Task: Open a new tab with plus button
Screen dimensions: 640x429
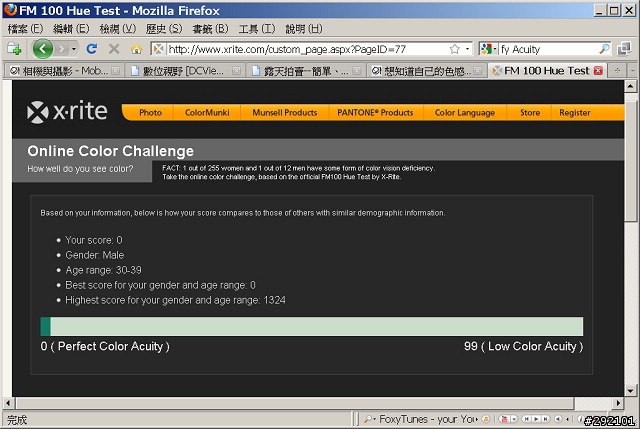Action: point(617,71)
